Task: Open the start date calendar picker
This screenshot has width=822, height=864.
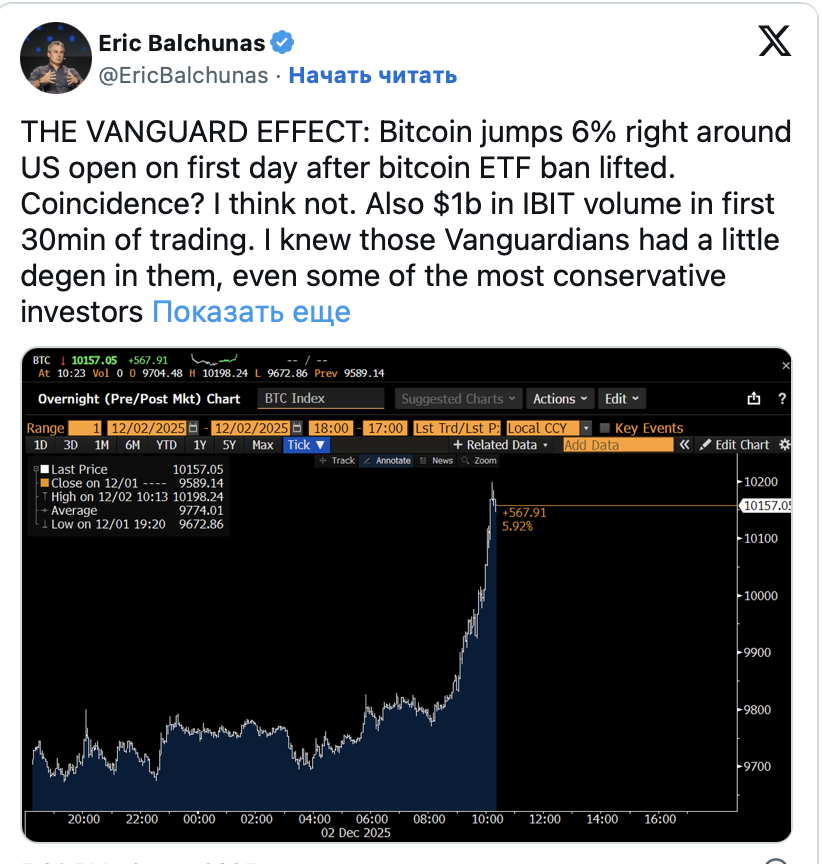Action: [193, 428]
